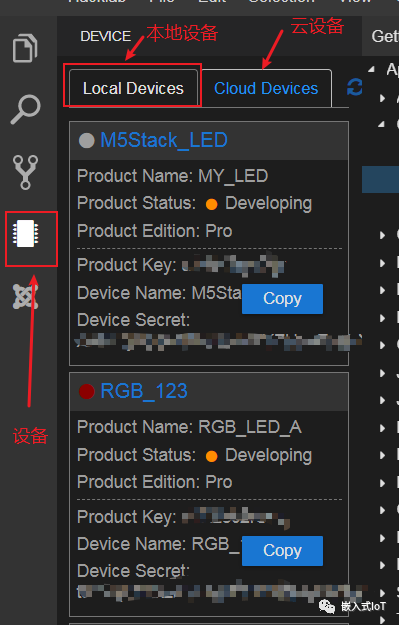Open the icon below the Device chip
Screen dimensions: 399x625
coord(26,296)
